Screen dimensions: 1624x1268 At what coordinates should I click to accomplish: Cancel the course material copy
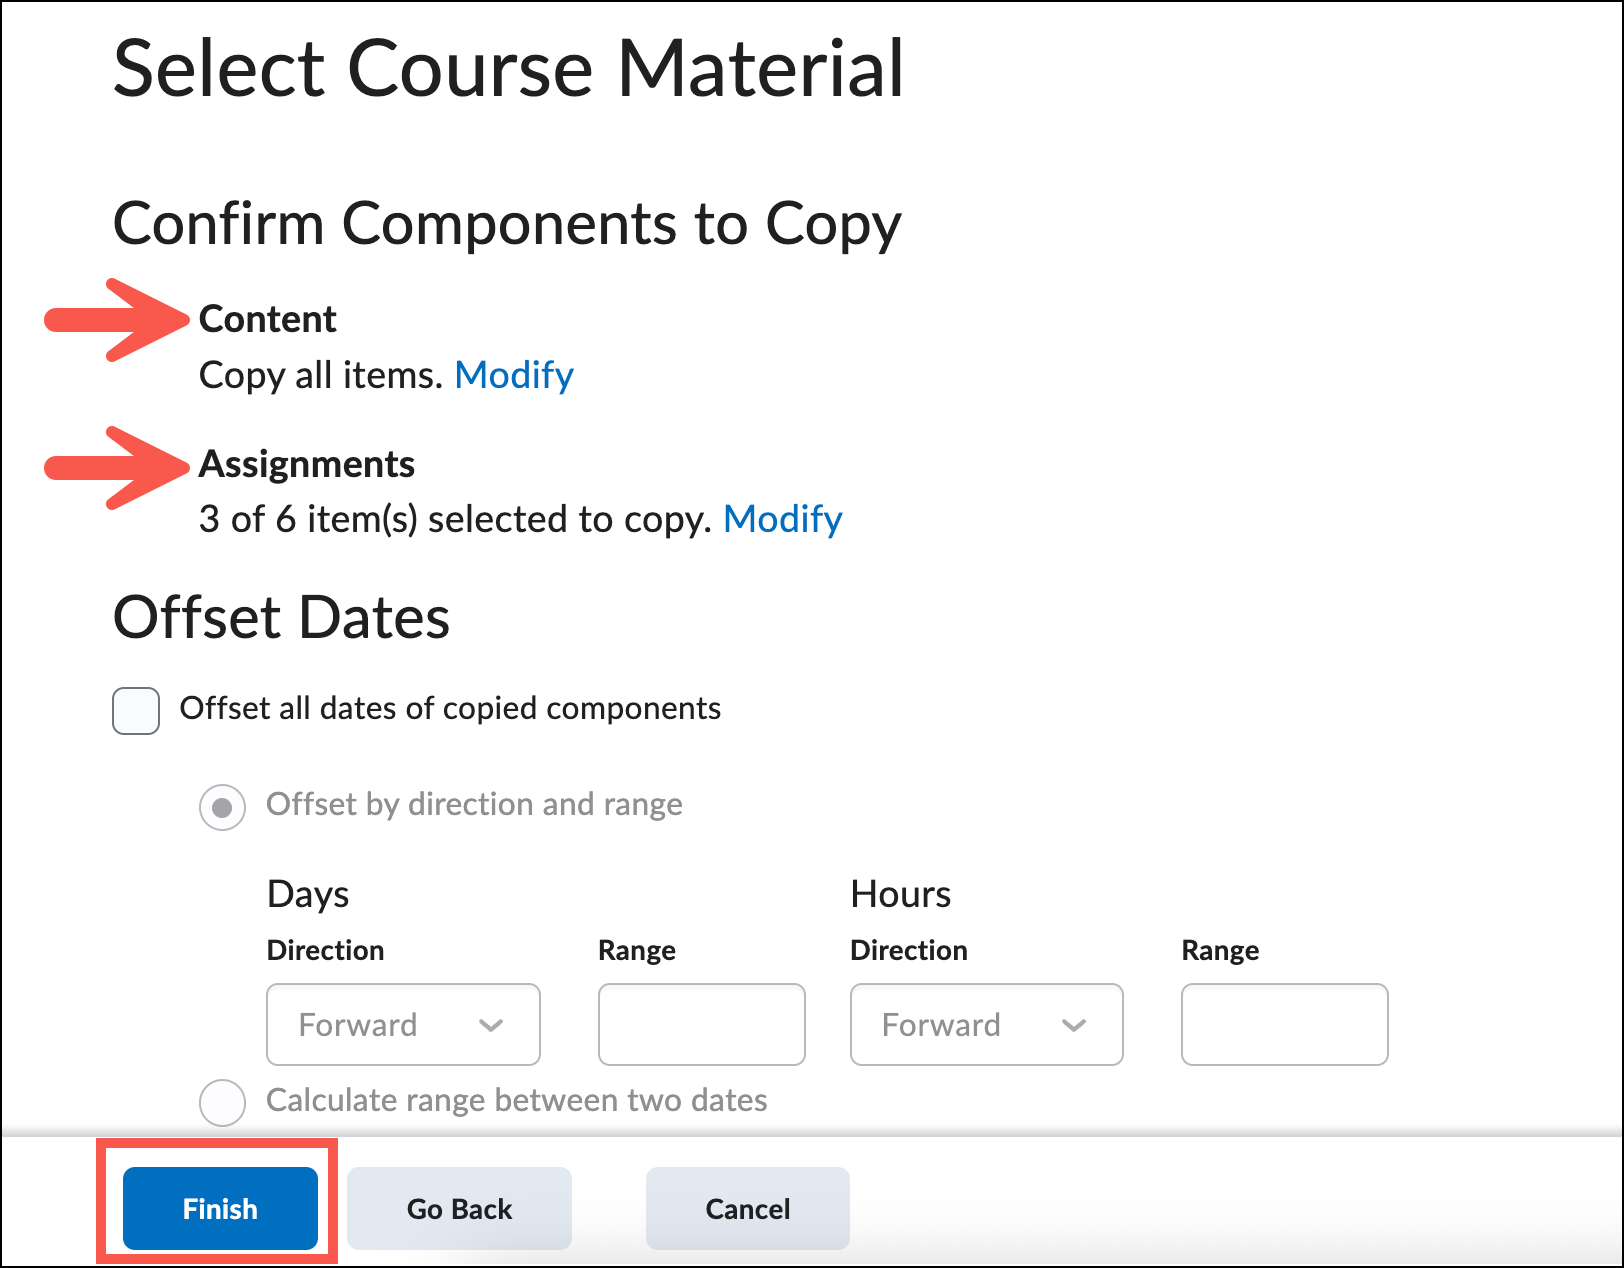point(747,1209)
